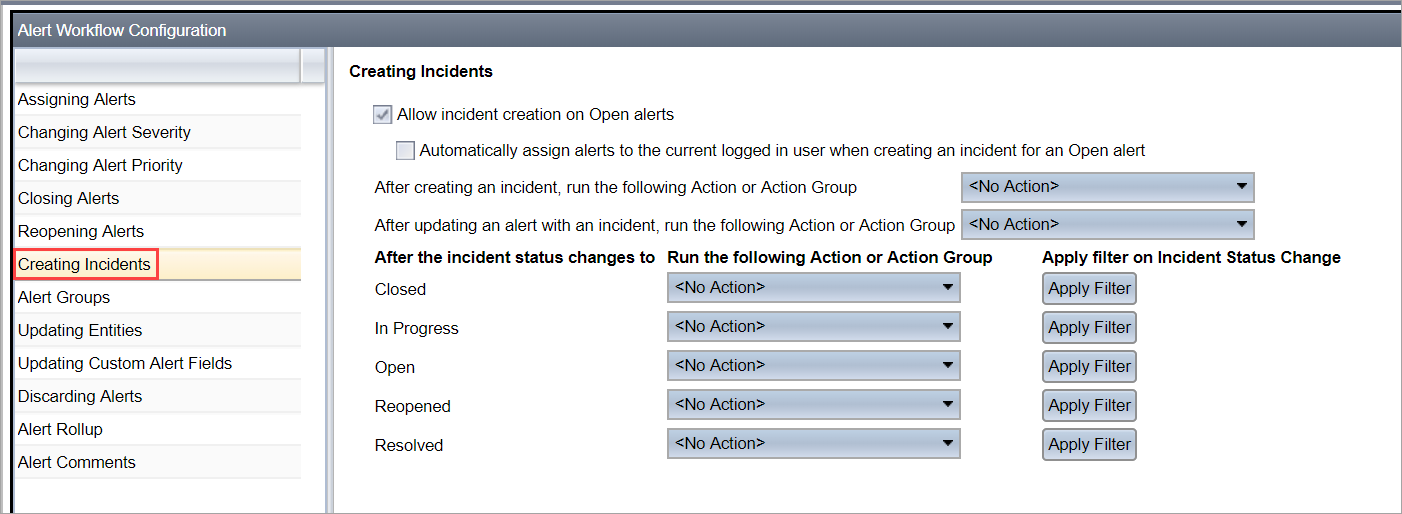
Task: Enable automatically assign alerts to logged in user
Action: (x=405, y=151)
